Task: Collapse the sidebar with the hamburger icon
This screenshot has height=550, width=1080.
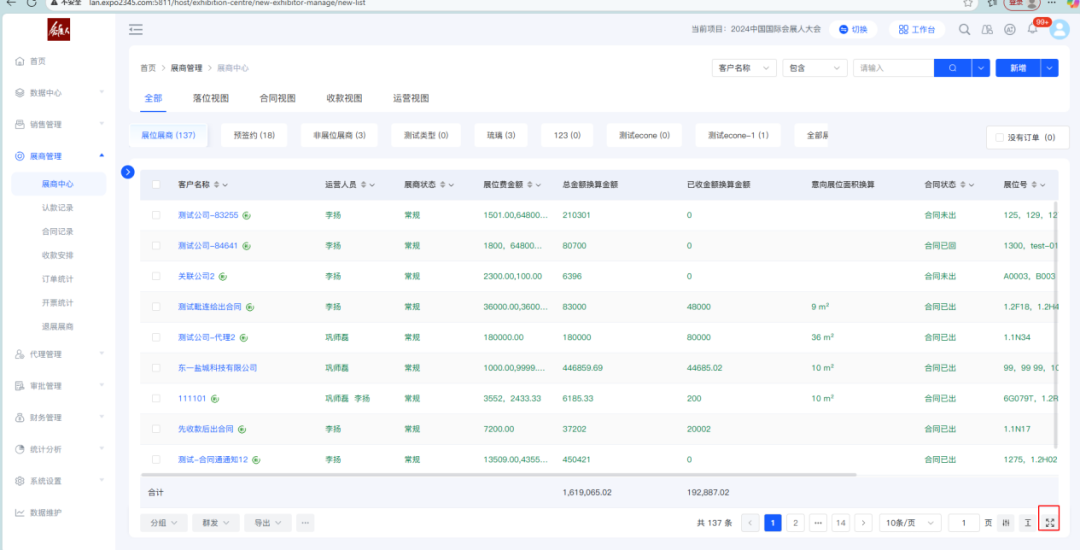Action: click(x=136, y=29)
